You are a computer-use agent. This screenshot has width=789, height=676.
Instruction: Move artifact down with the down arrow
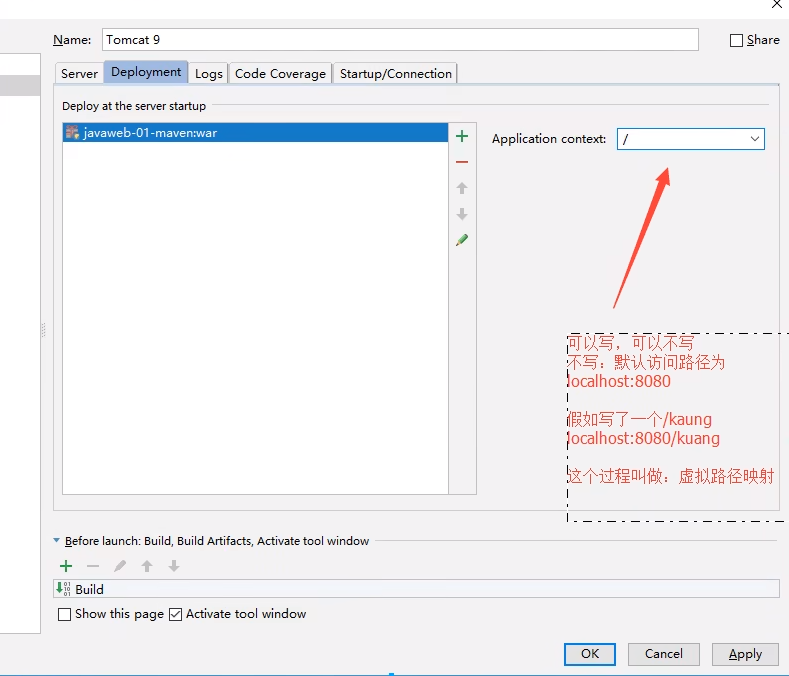pos(462,214)
